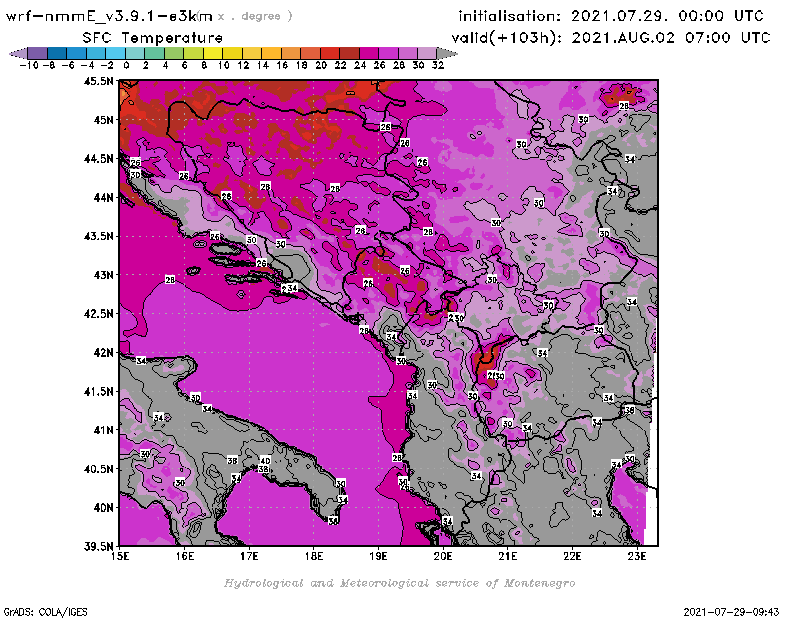Select the 44.5N latitude label

[98, 159]
